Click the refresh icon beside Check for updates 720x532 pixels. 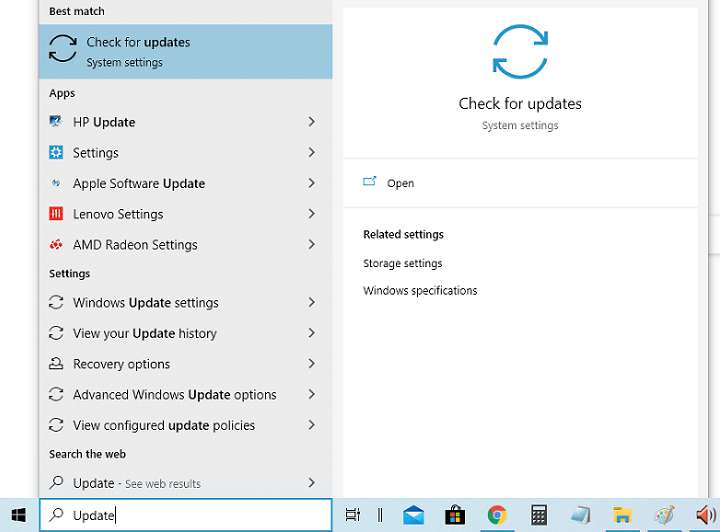[x=63, y=49]
